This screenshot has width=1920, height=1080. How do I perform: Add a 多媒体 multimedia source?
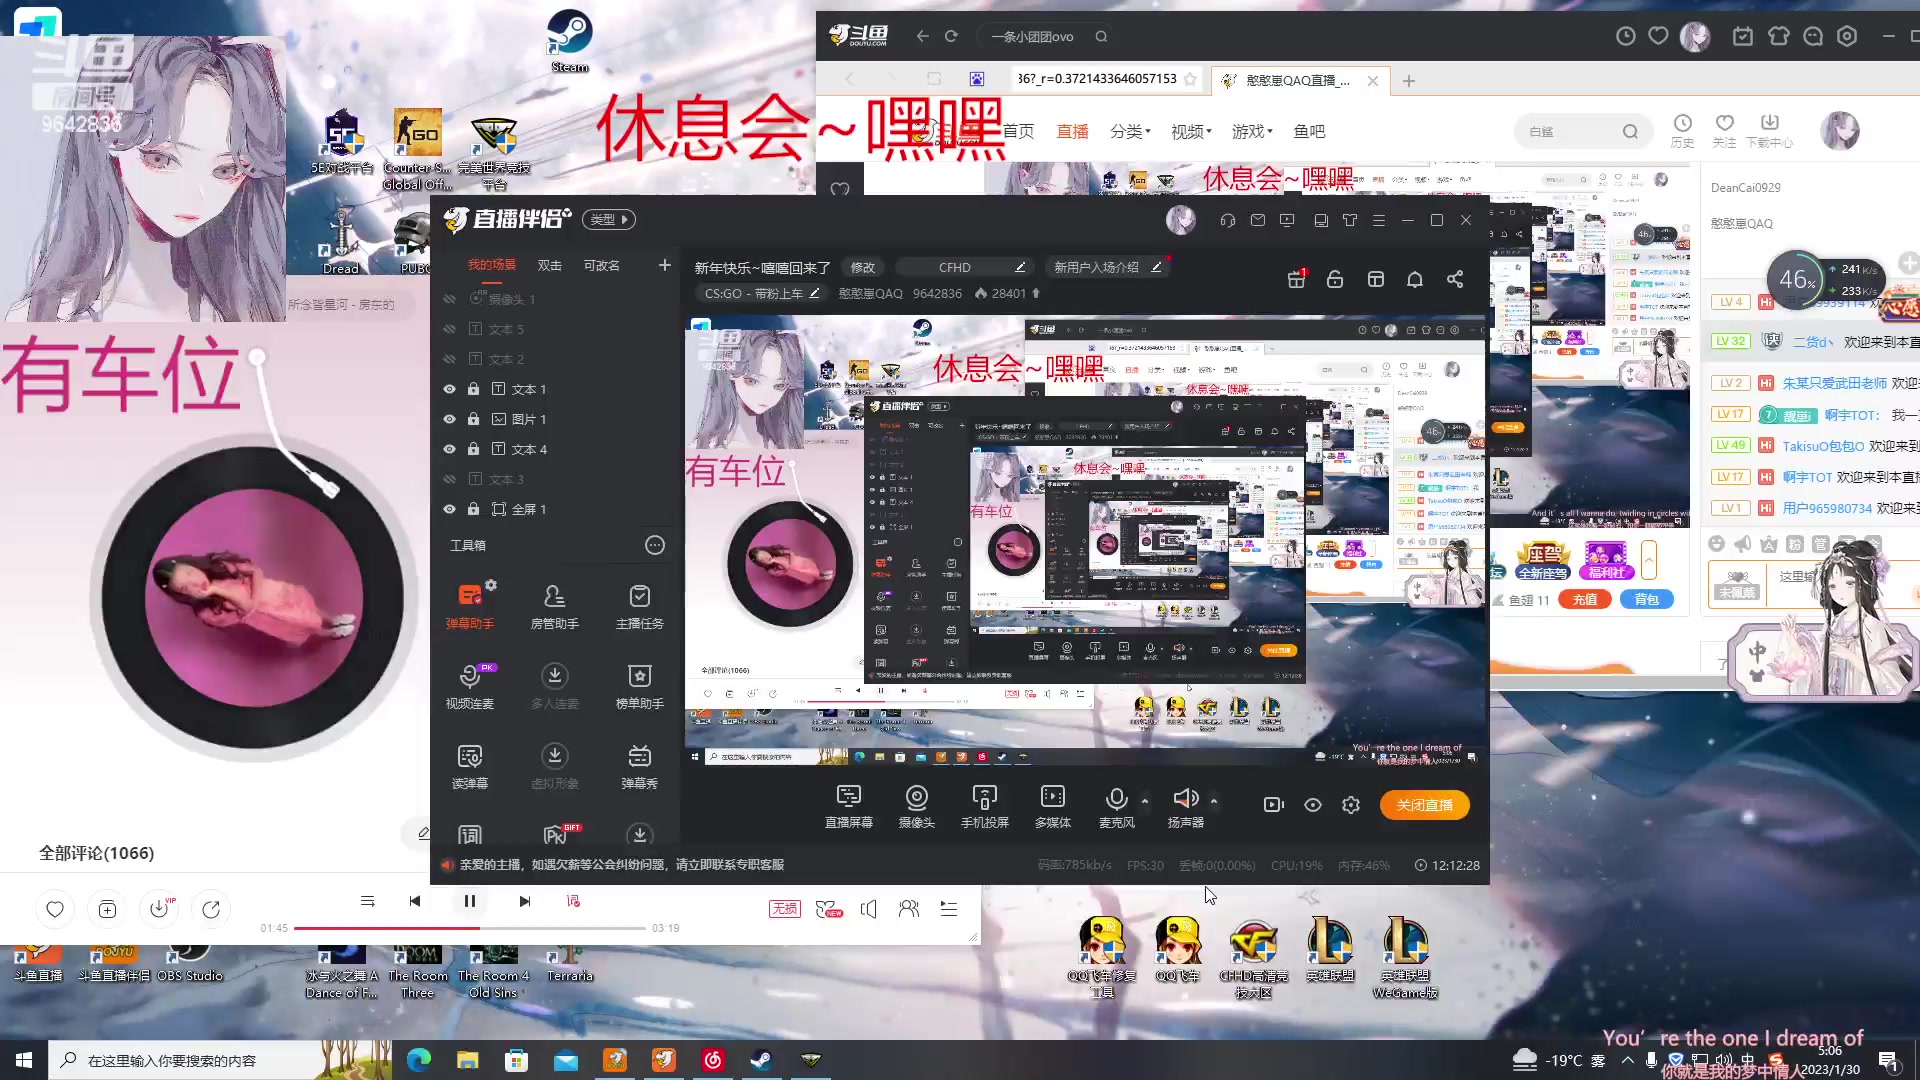1052,806
